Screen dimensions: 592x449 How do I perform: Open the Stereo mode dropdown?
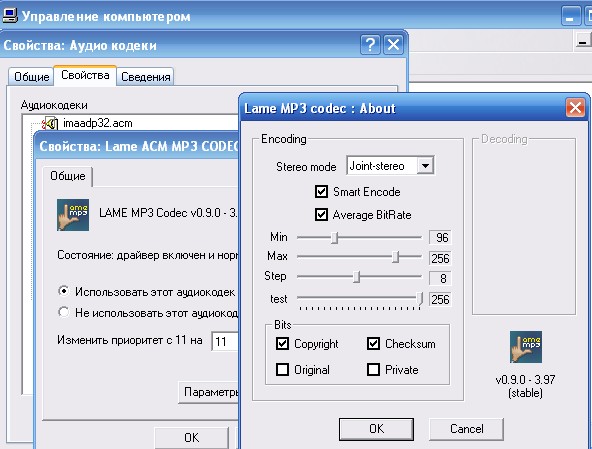pos(426,166)
